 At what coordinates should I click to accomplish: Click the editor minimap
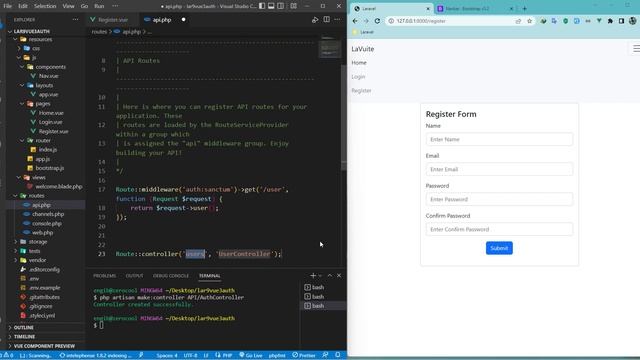point(330,48)
